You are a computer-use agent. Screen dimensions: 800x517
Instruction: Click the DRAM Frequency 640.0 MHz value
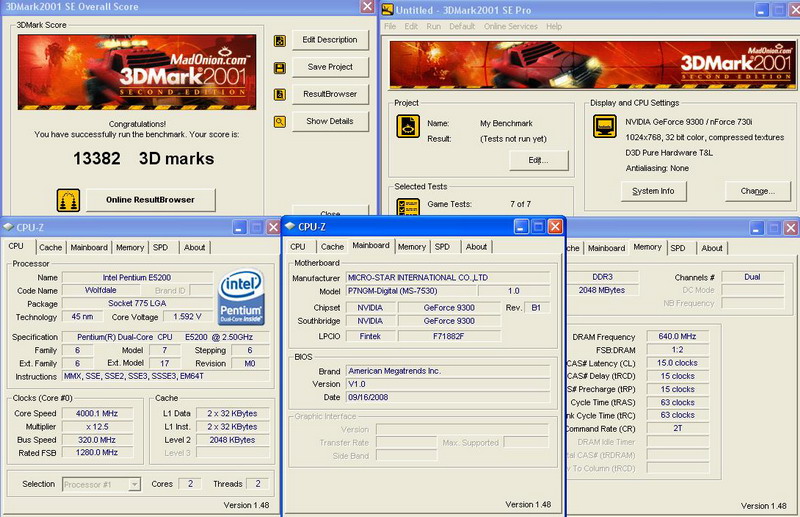pos(678,336)
